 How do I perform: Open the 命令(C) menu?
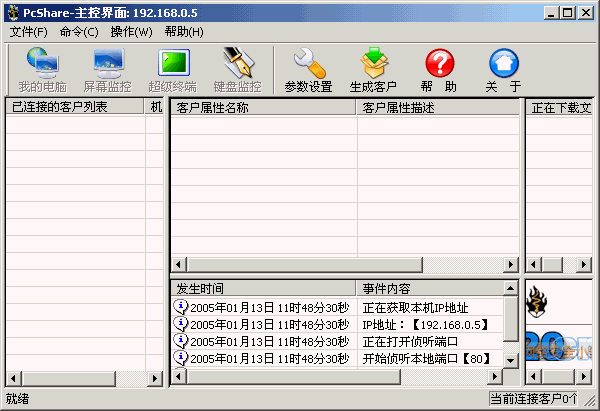[x=79, y=32]
